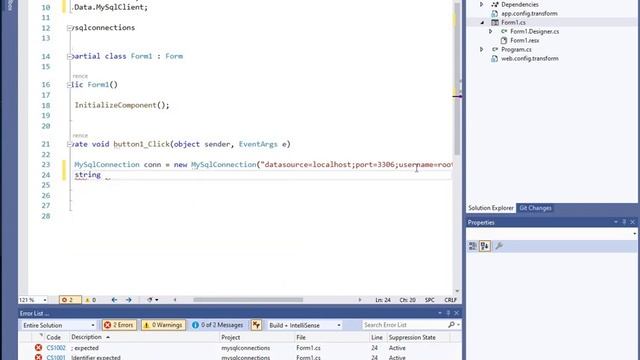The image size is (640, 360).
Task: Collapse the Form1 constructor at line 16
Action: pyautogui.click(x=69, y=85)
